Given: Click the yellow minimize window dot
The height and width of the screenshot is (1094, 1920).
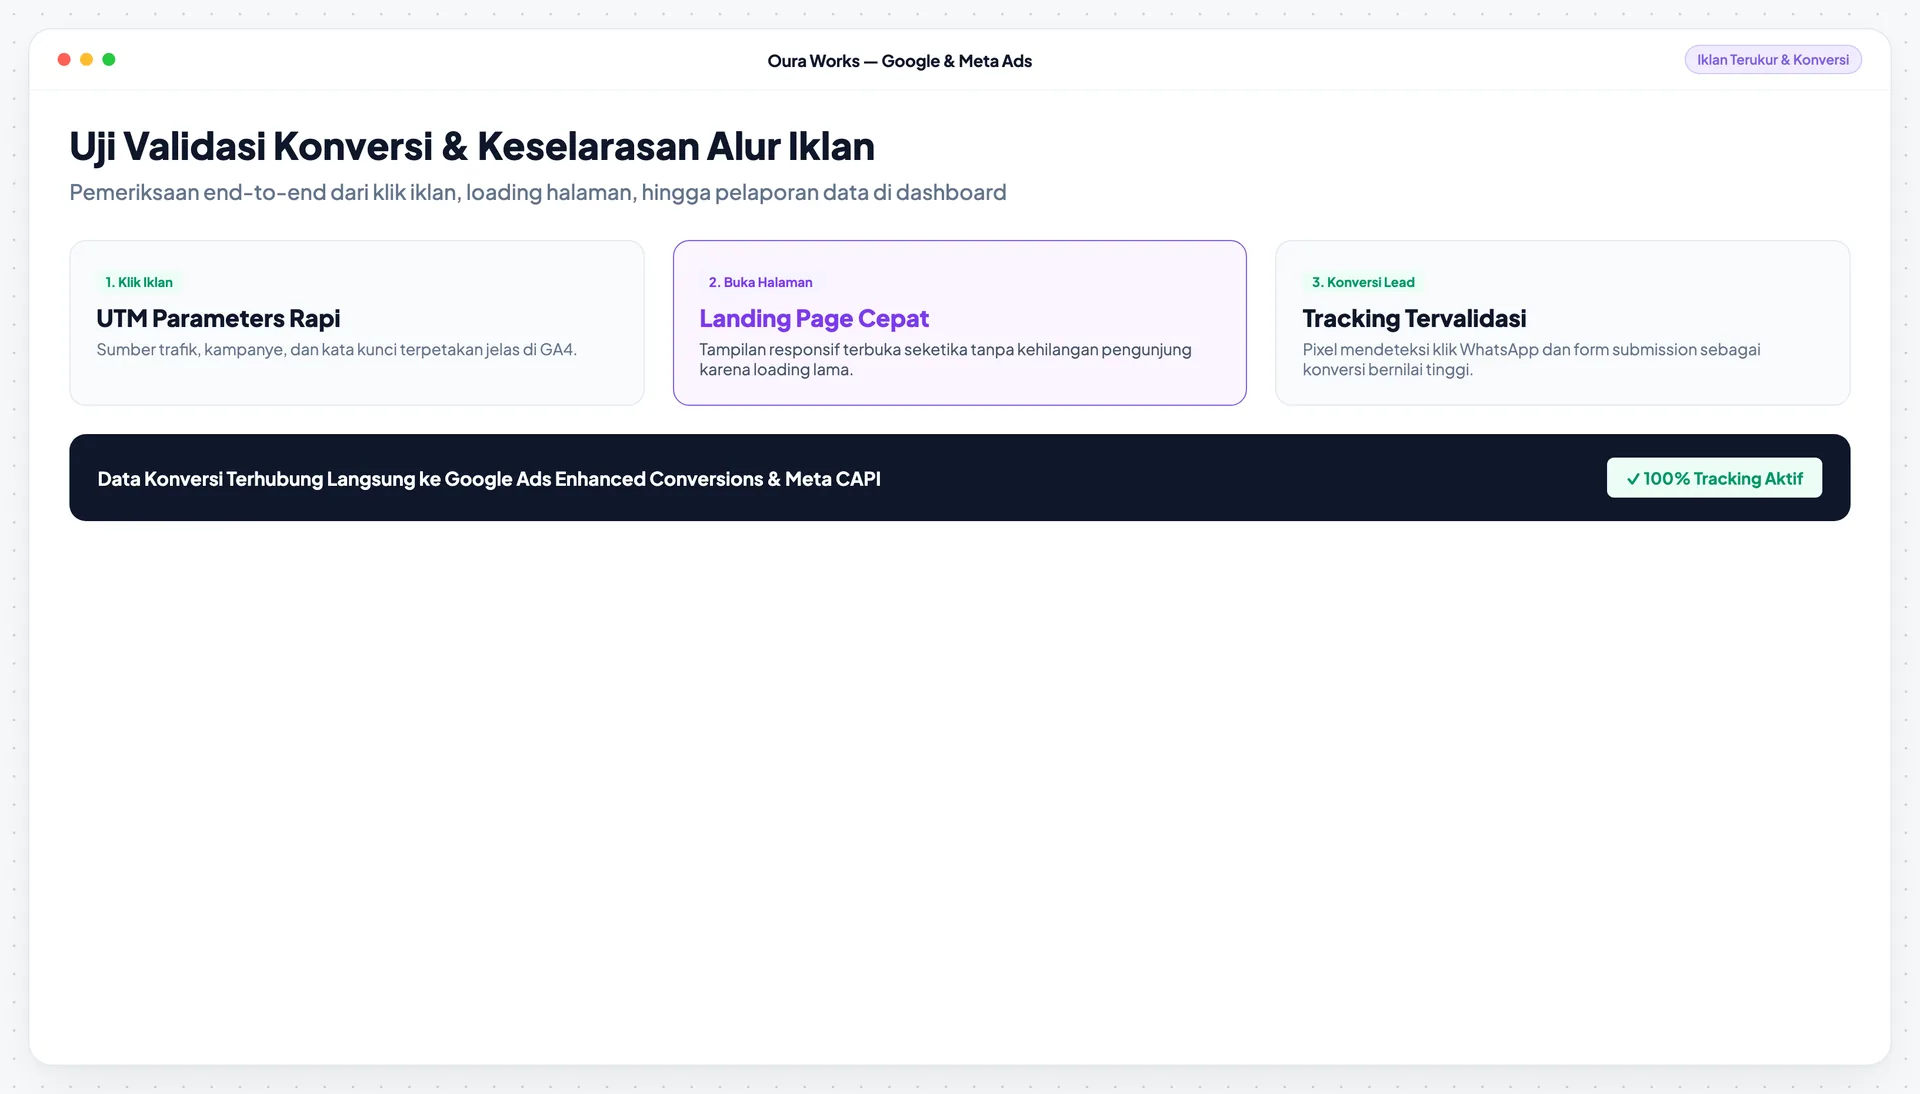Looking at the screenshot, I should click(86, 60).
